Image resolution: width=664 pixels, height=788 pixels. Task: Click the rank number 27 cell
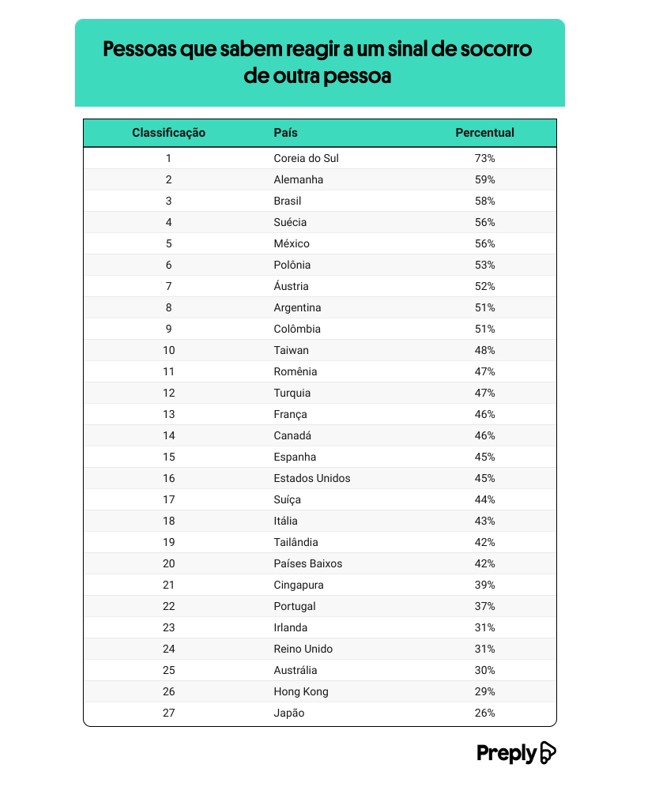tap(168, 713)
